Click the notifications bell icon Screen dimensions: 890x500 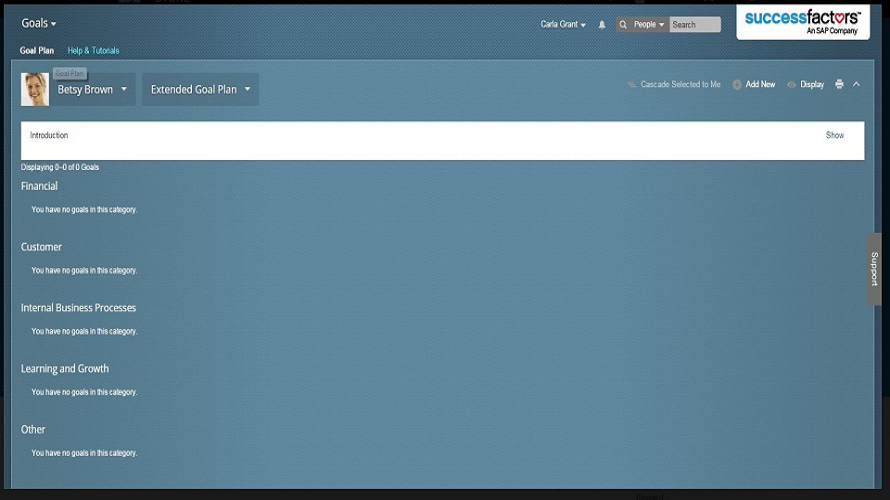point(602,25)
